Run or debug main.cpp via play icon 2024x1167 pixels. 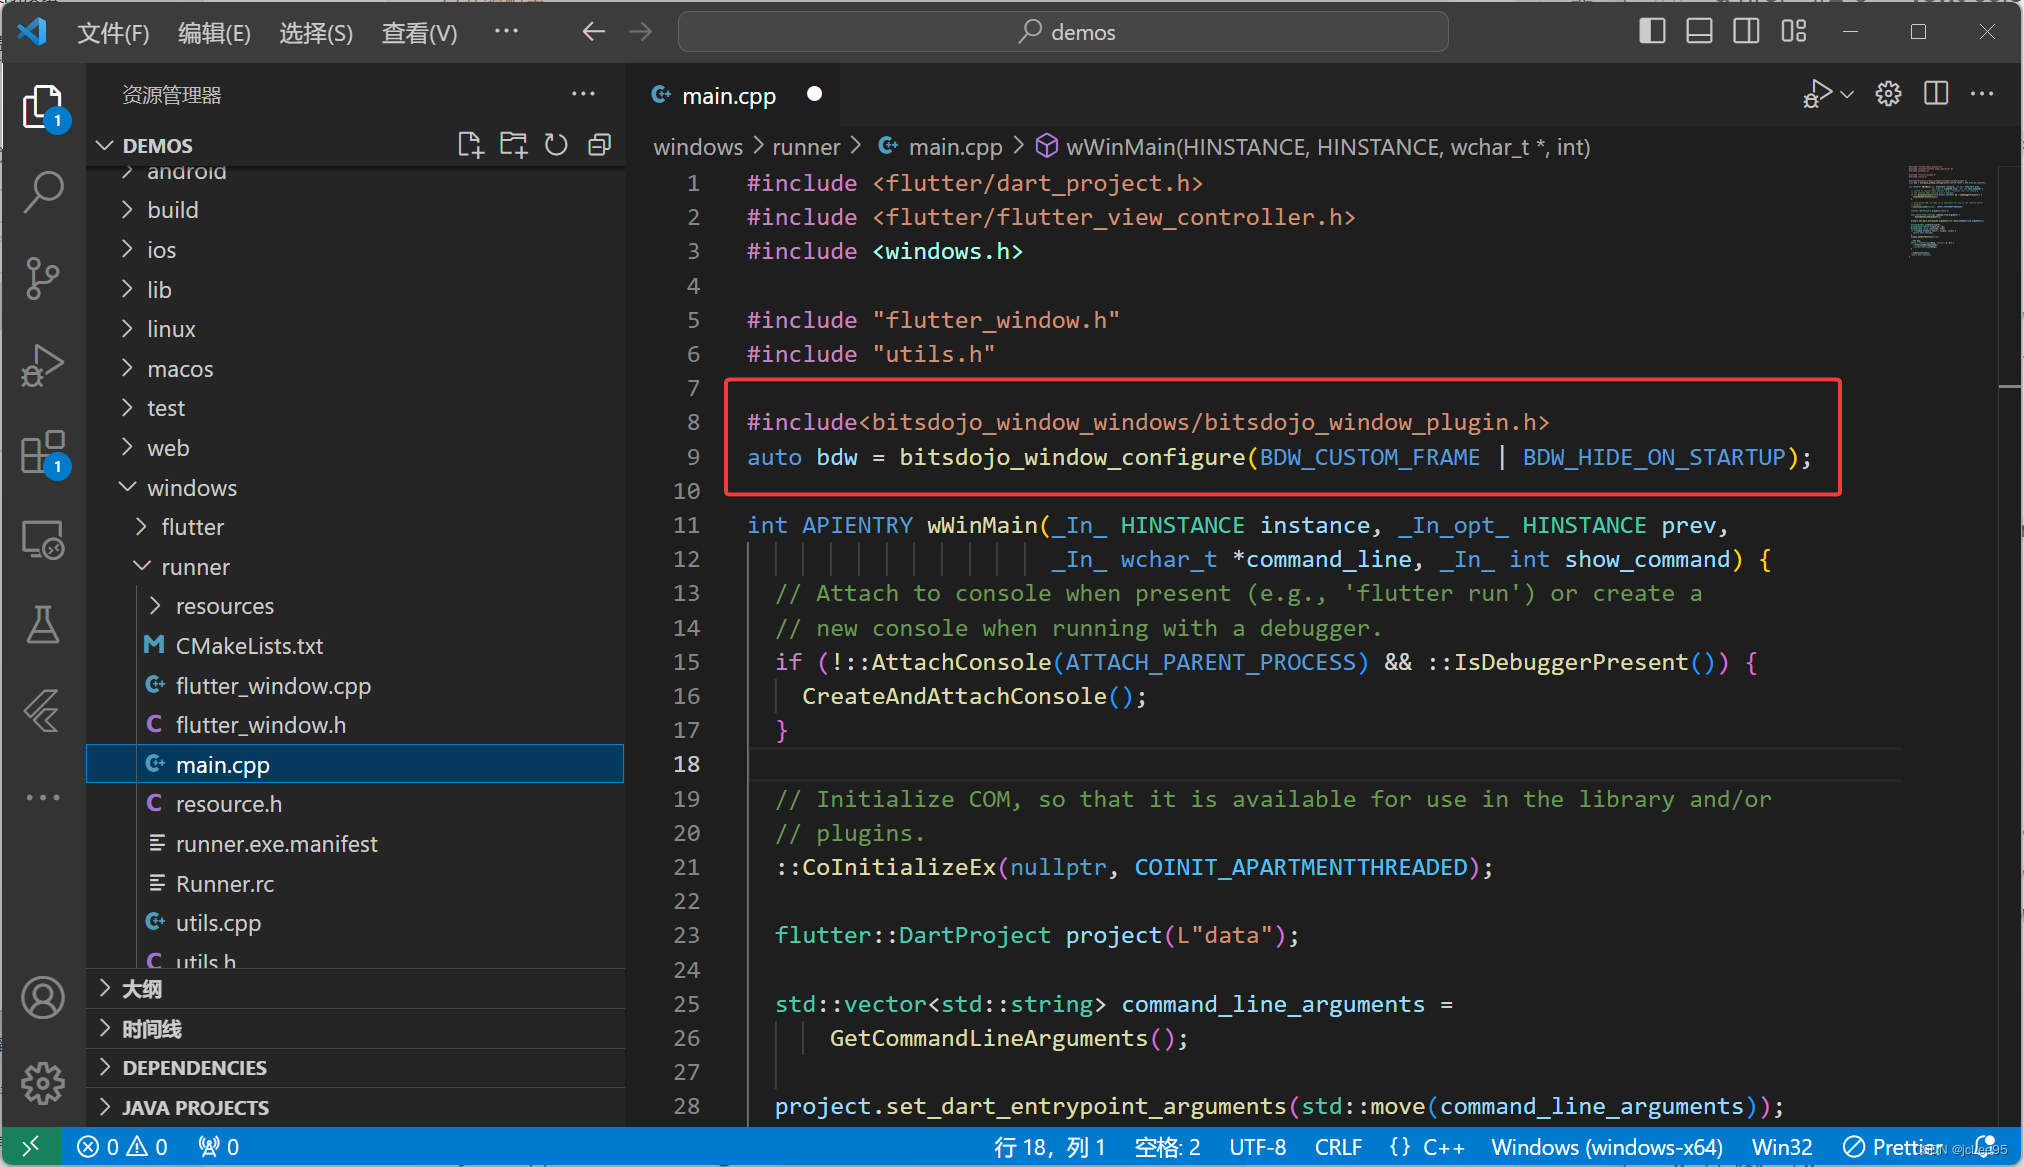1818,93
